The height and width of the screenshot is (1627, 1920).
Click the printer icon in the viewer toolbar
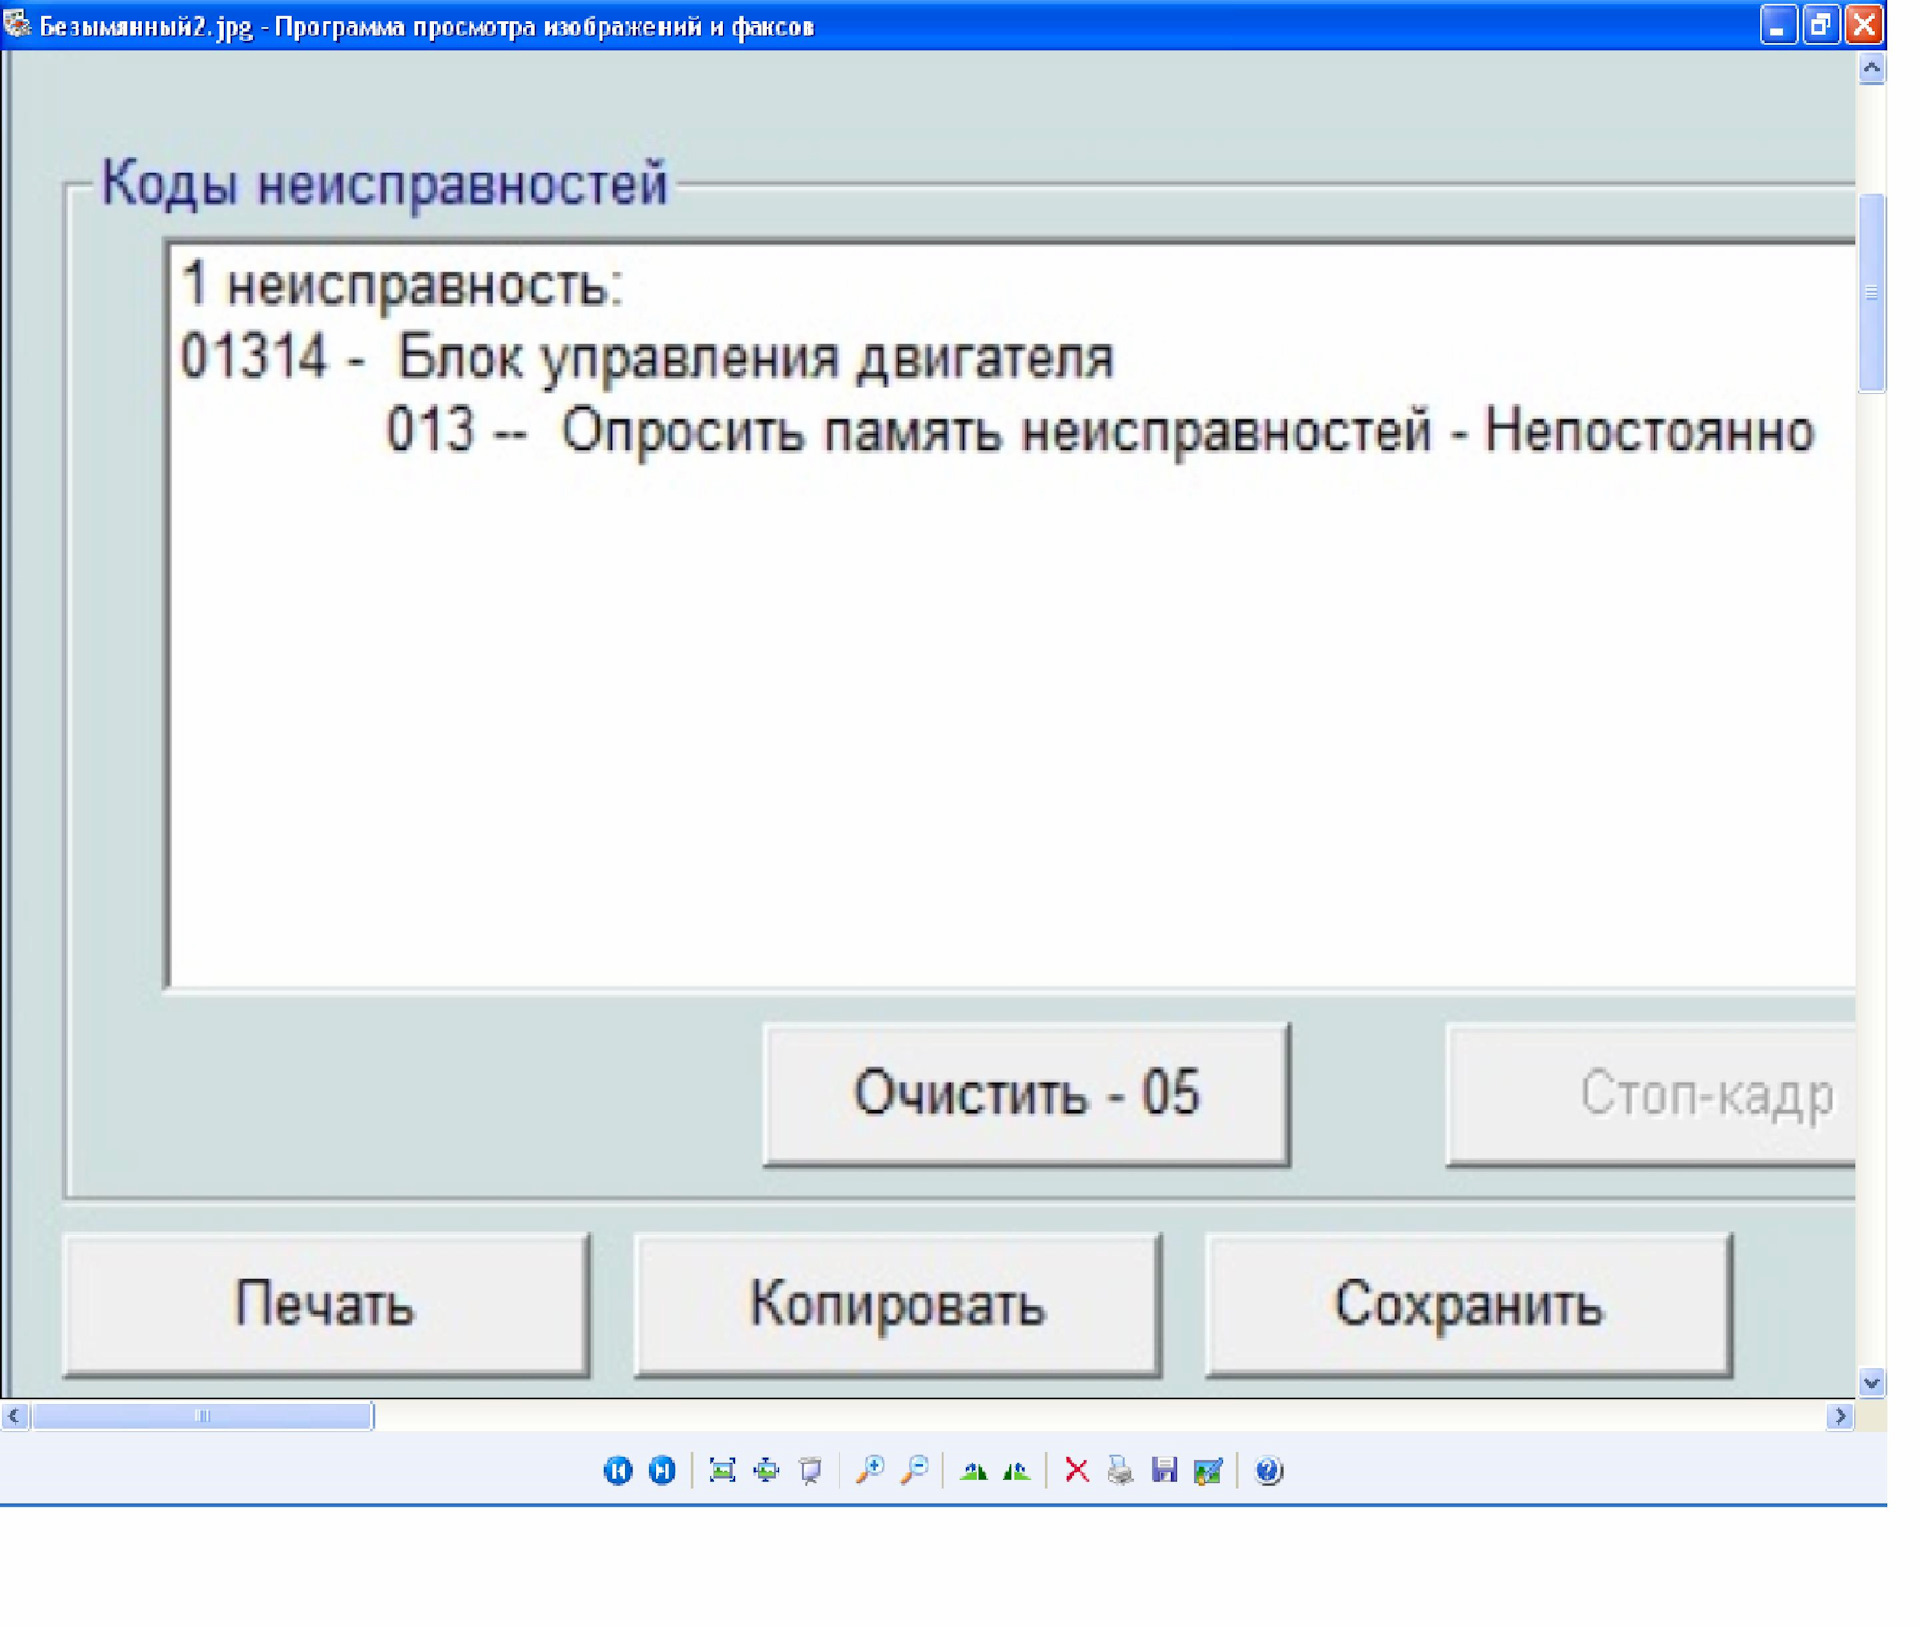pyautogui.click(x=1120, y=1470)
